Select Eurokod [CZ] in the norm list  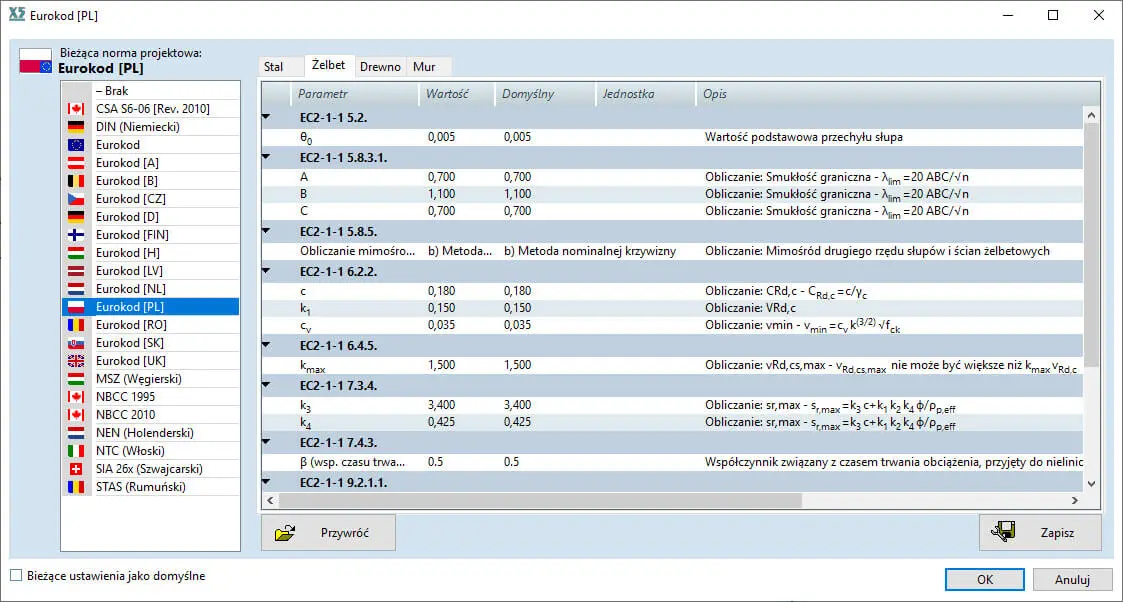coord(131,199)
